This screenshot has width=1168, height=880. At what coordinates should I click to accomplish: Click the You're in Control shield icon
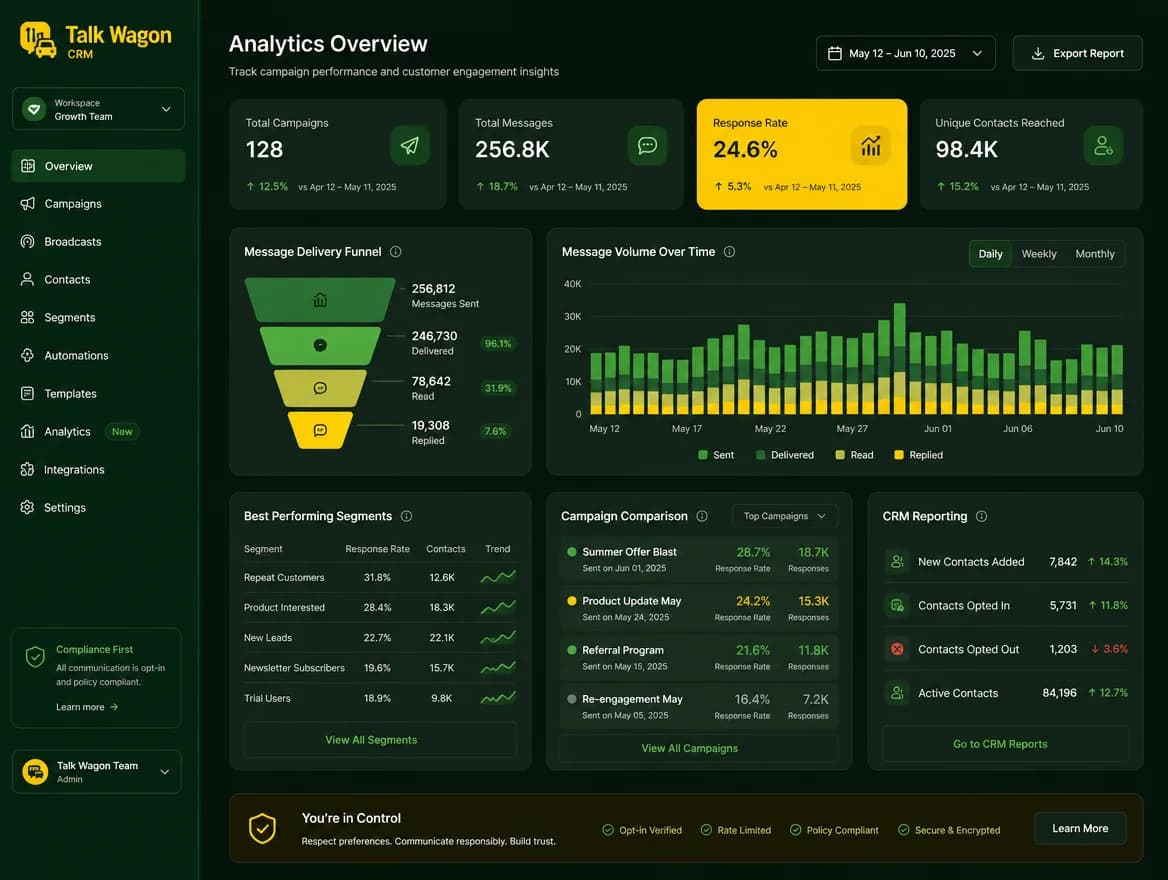pyautogui.click(x=262, y=828)
